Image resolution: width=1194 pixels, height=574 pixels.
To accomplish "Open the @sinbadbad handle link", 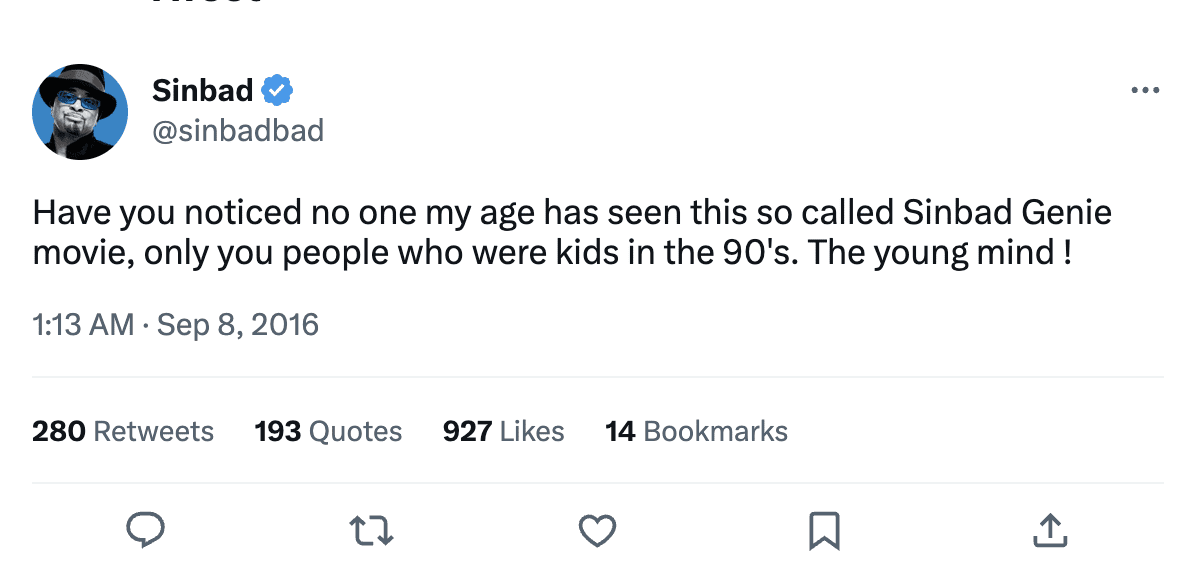I will (238, 131).
